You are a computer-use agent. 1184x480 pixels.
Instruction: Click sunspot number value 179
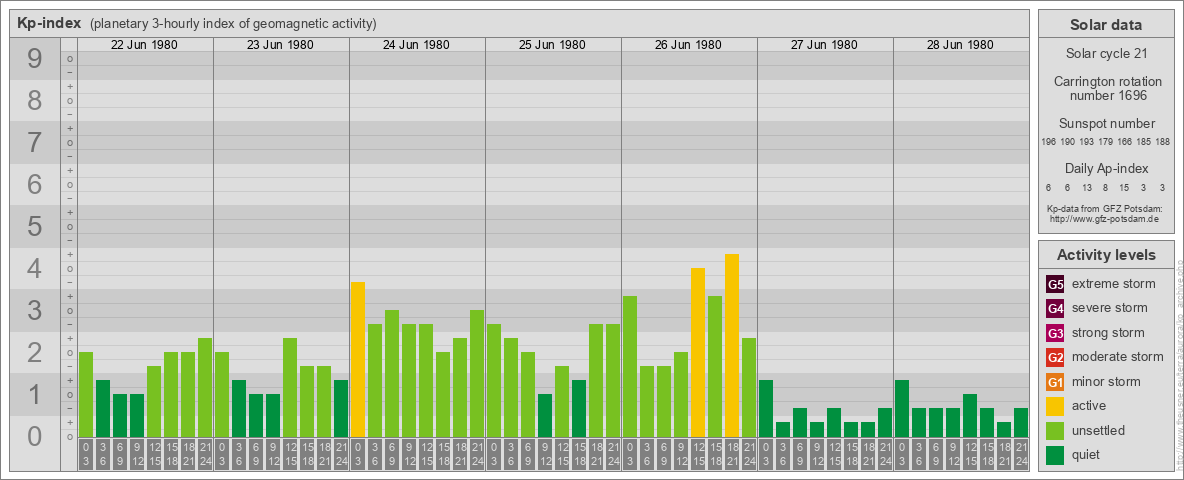(x=1106, y=142)
